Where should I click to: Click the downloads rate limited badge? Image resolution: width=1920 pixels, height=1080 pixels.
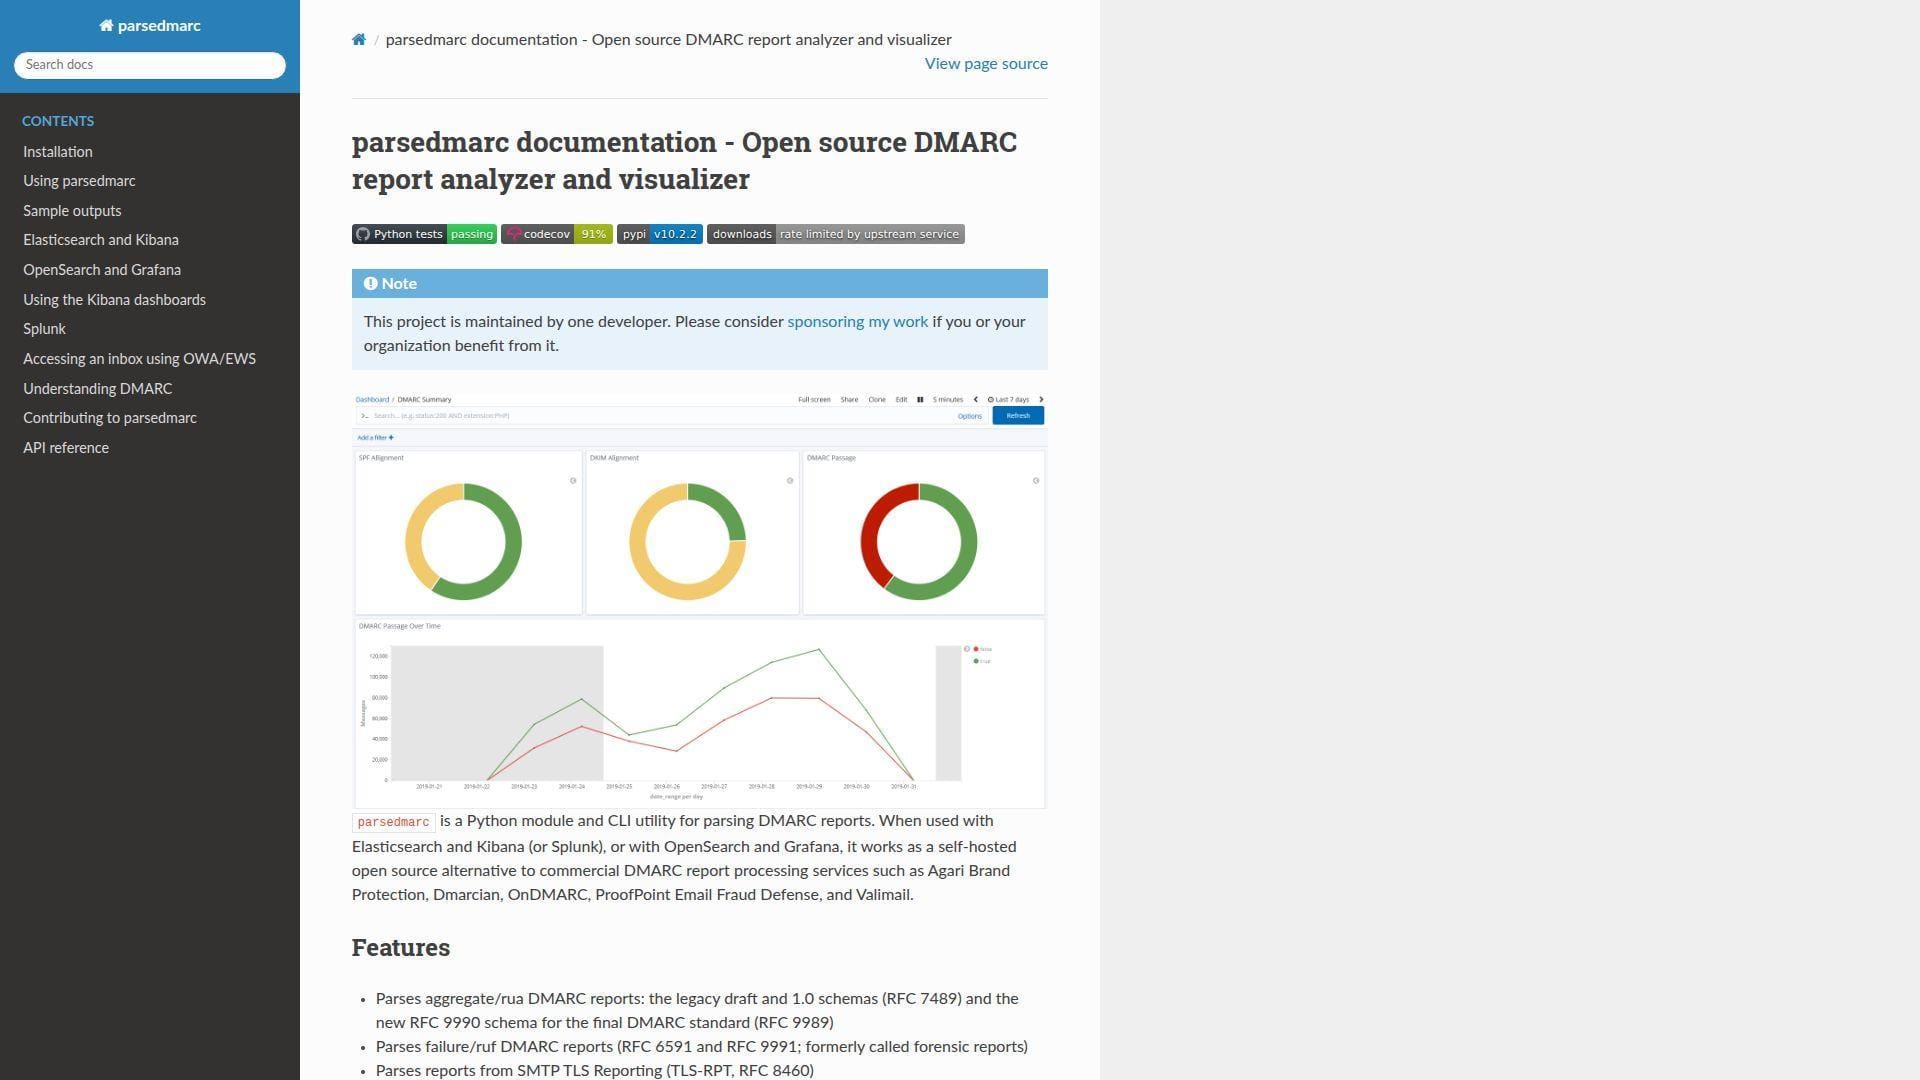[836, 234]
